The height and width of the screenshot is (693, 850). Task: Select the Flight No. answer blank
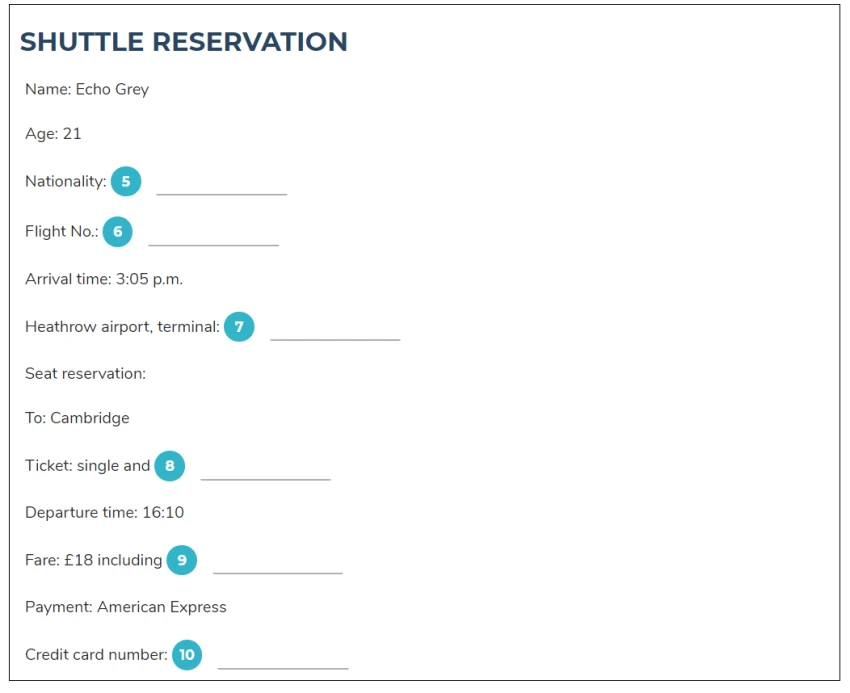pos(214,235)
